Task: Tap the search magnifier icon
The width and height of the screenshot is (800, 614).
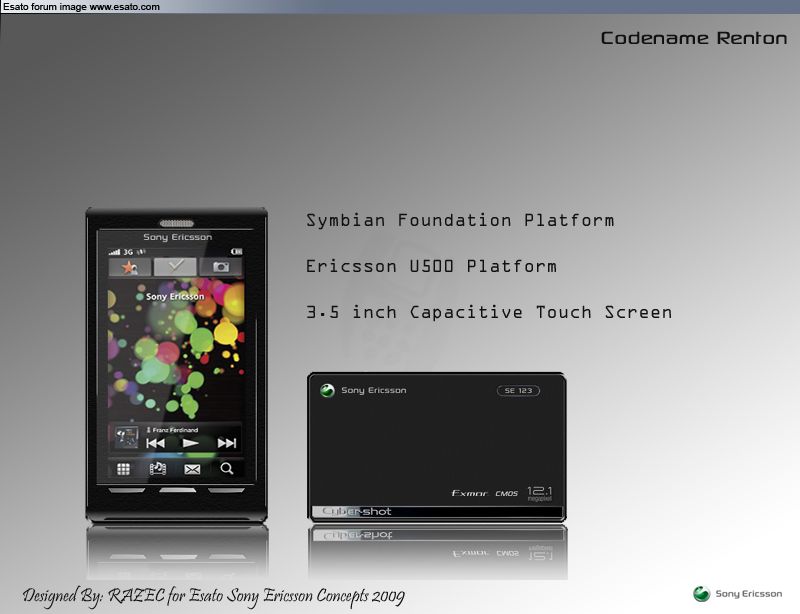Action: (x=227, y=468)
